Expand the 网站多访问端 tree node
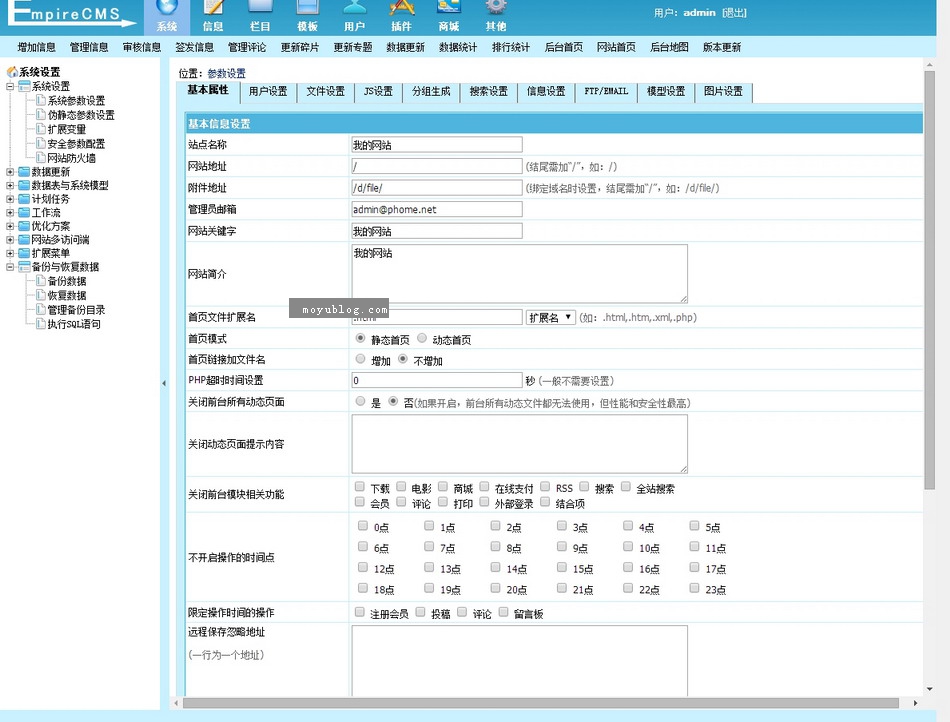 coord(10,240)
